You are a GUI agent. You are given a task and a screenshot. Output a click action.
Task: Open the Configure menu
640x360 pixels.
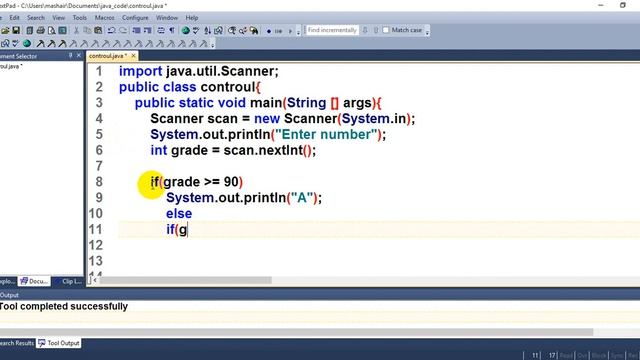135,18
